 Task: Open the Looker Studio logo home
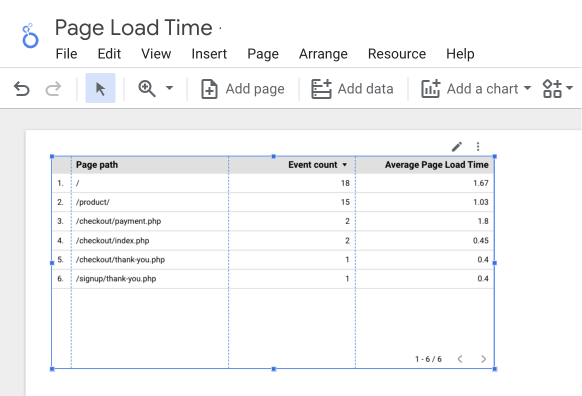tap(30, 36)
